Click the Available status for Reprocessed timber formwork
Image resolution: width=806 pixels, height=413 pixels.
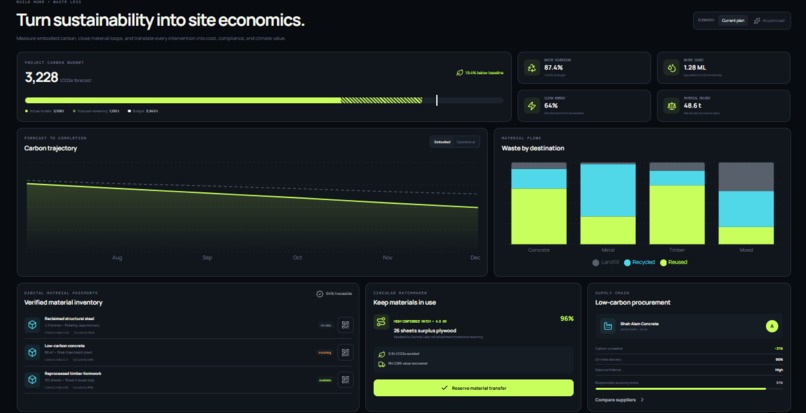coord(325,380)
